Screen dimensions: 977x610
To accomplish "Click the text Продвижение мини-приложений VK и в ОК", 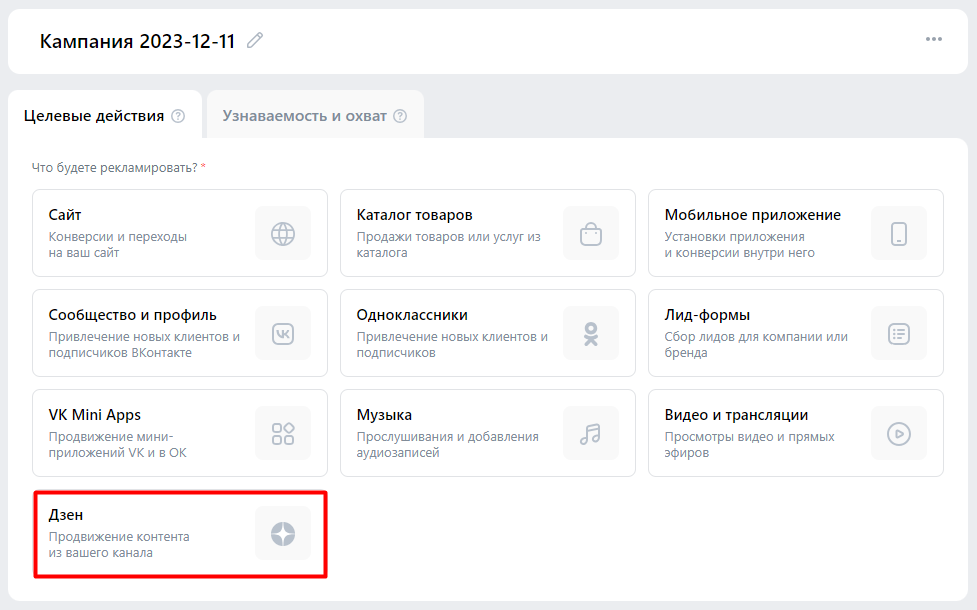I will pyautogui.click(x=118, y=444).
